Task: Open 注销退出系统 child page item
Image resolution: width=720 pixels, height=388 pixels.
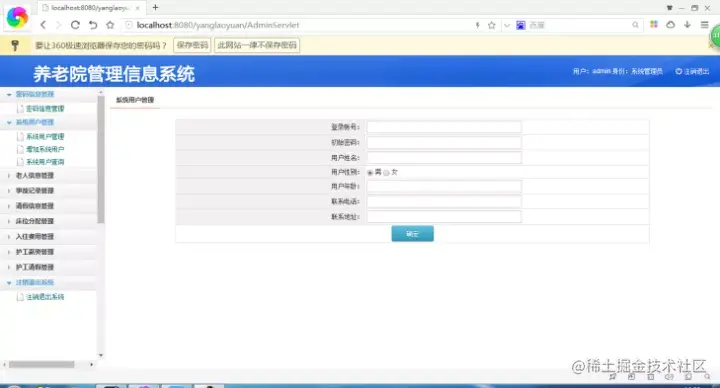Action: coord(45,297)
